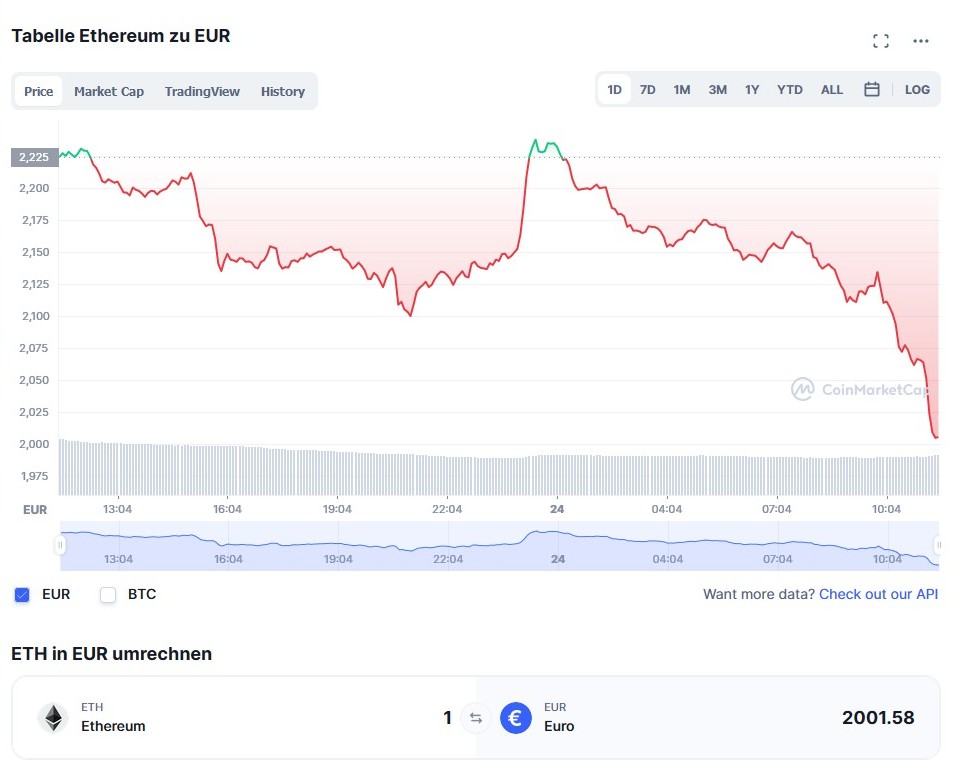Click the left range slider handle
Screen dimensions: 958x769
pyautogui.click(x=61, y=545)
